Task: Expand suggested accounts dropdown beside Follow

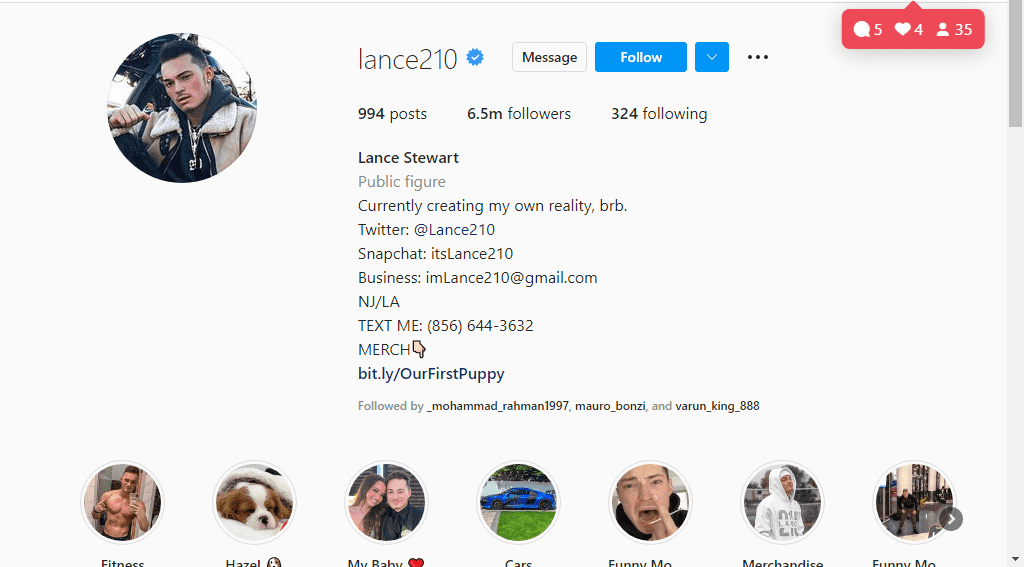Action: [x=712, y=57]
